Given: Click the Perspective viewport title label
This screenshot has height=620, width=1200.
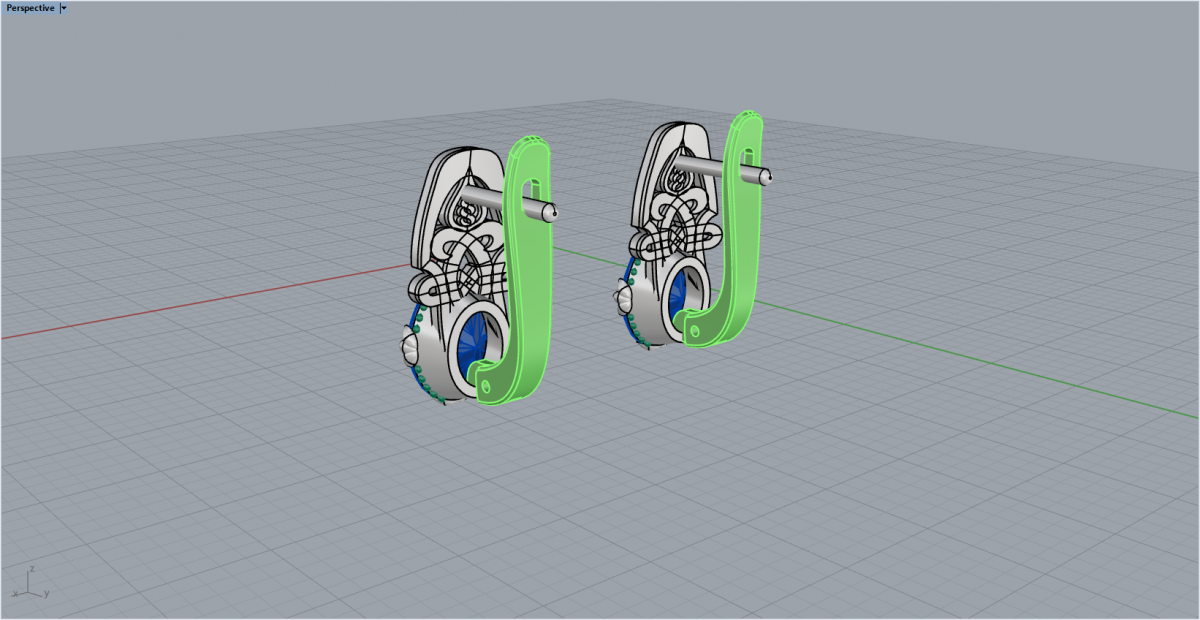Looking at the screenshot, I should tap(30, 7).
